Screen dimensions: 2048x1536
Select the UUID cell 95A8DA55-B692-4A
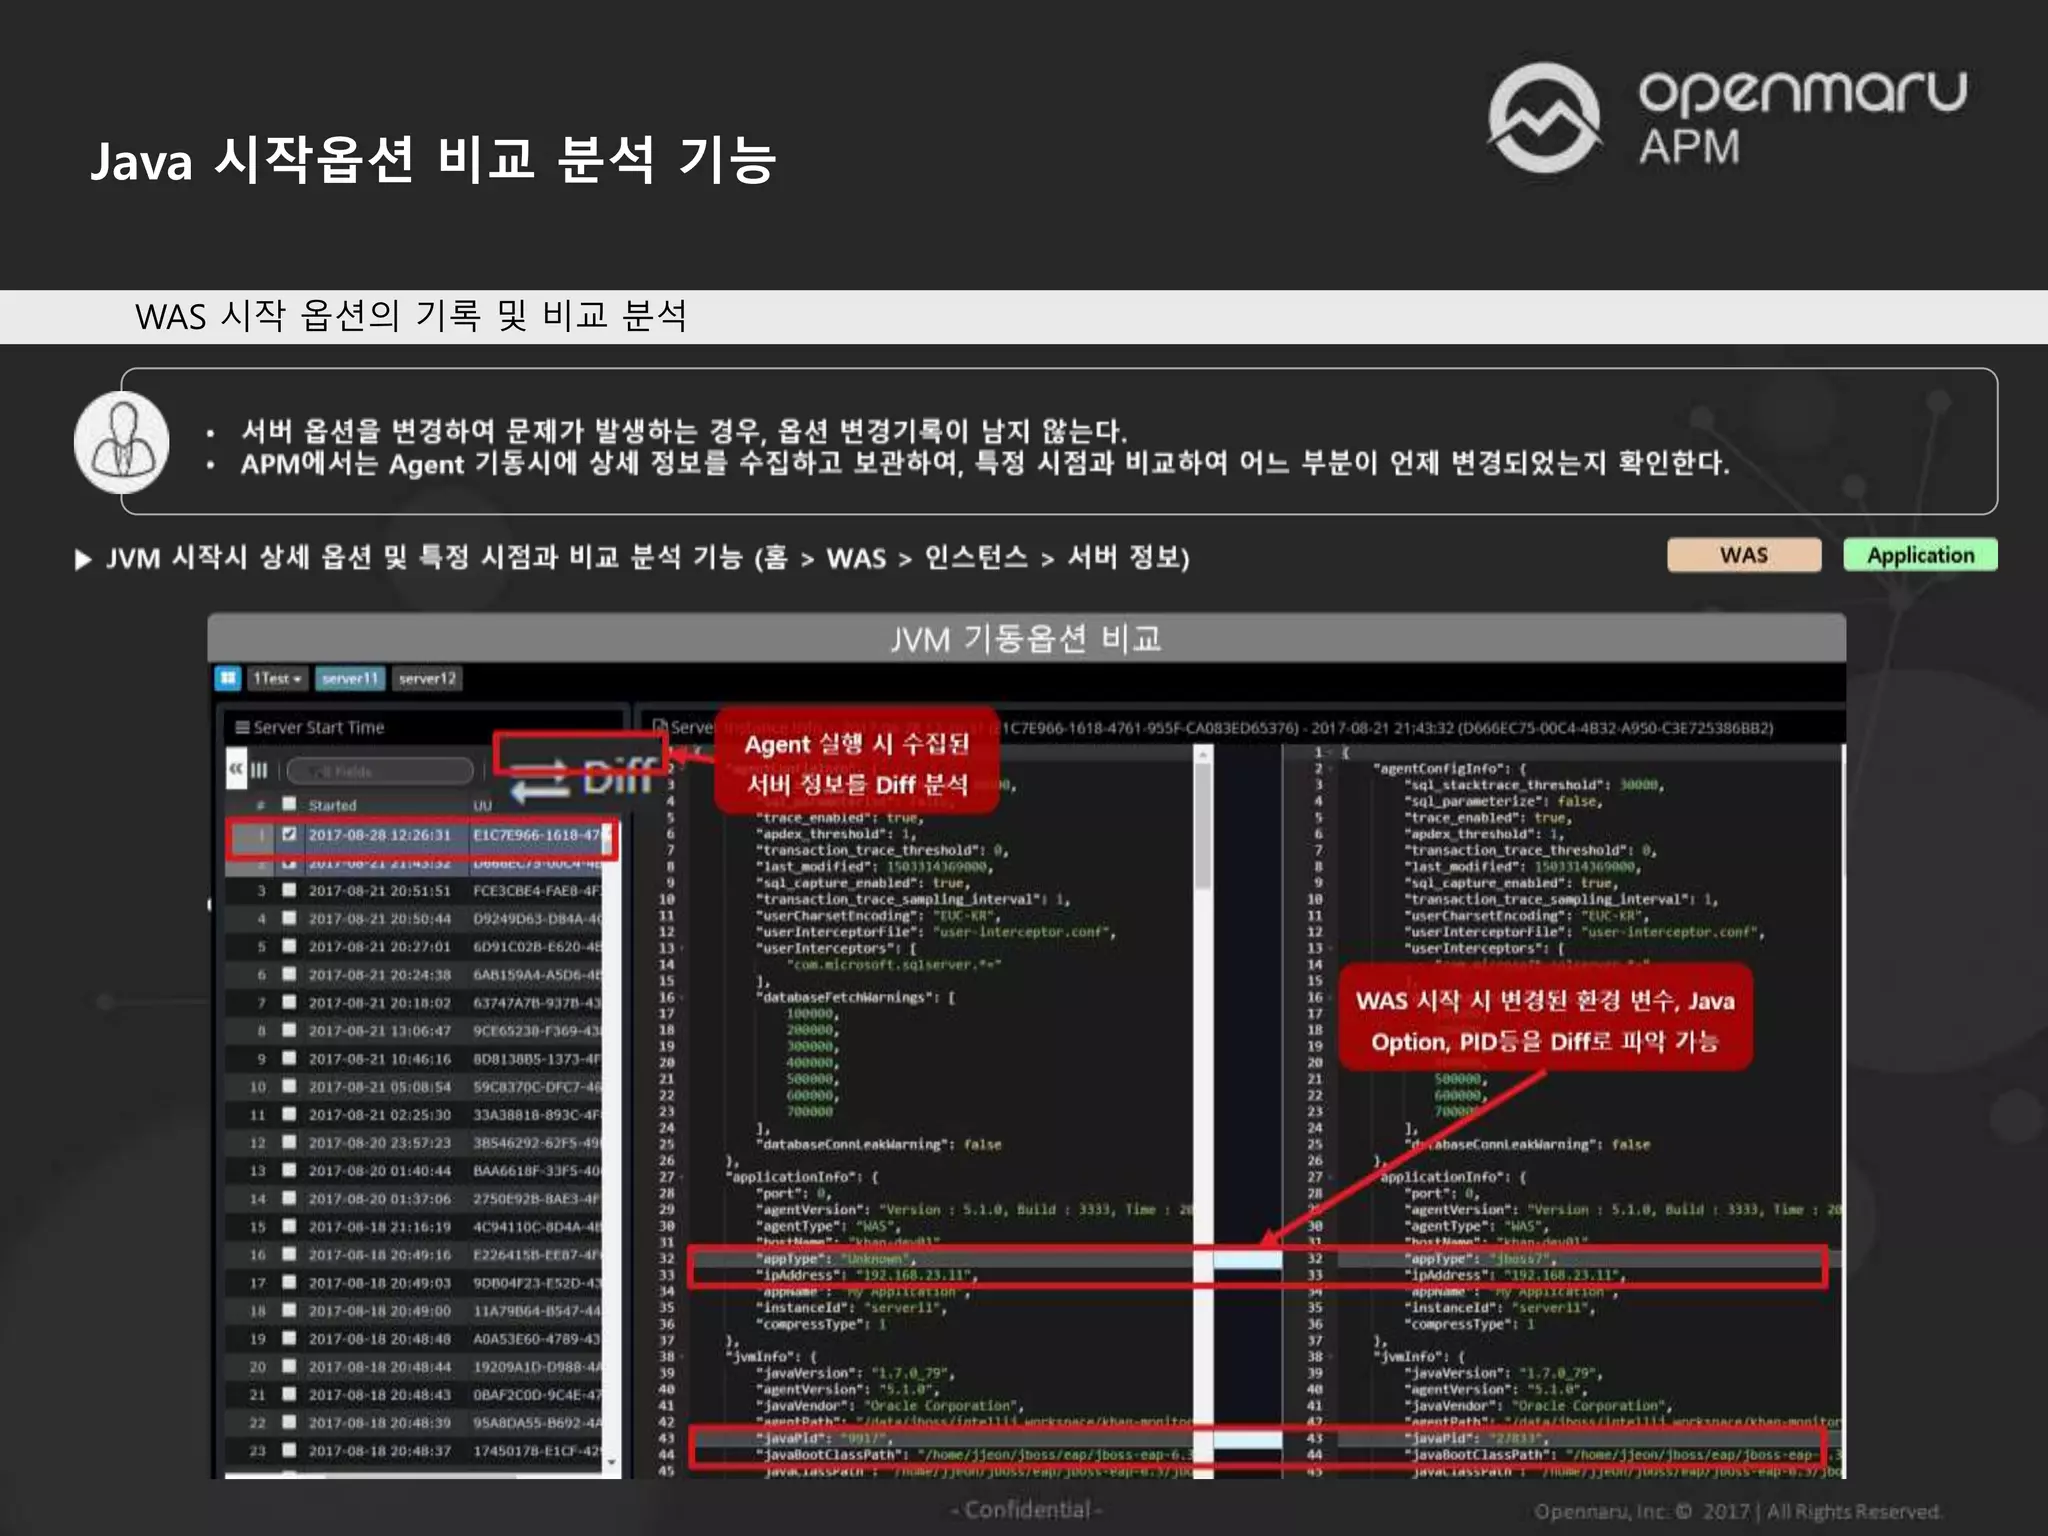(538, 1422)
